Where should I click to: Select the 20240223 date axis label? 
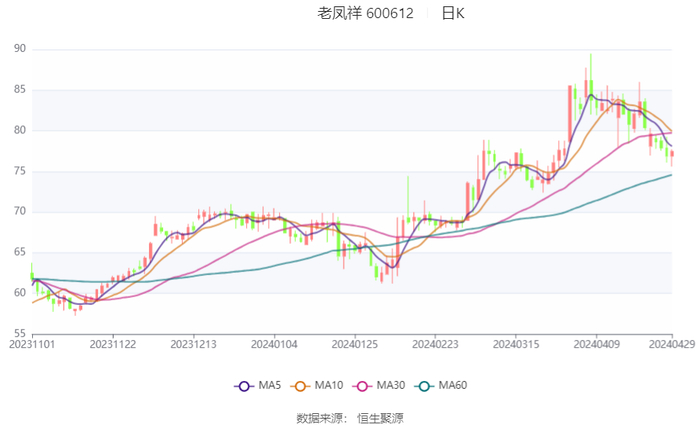point(434,344)
